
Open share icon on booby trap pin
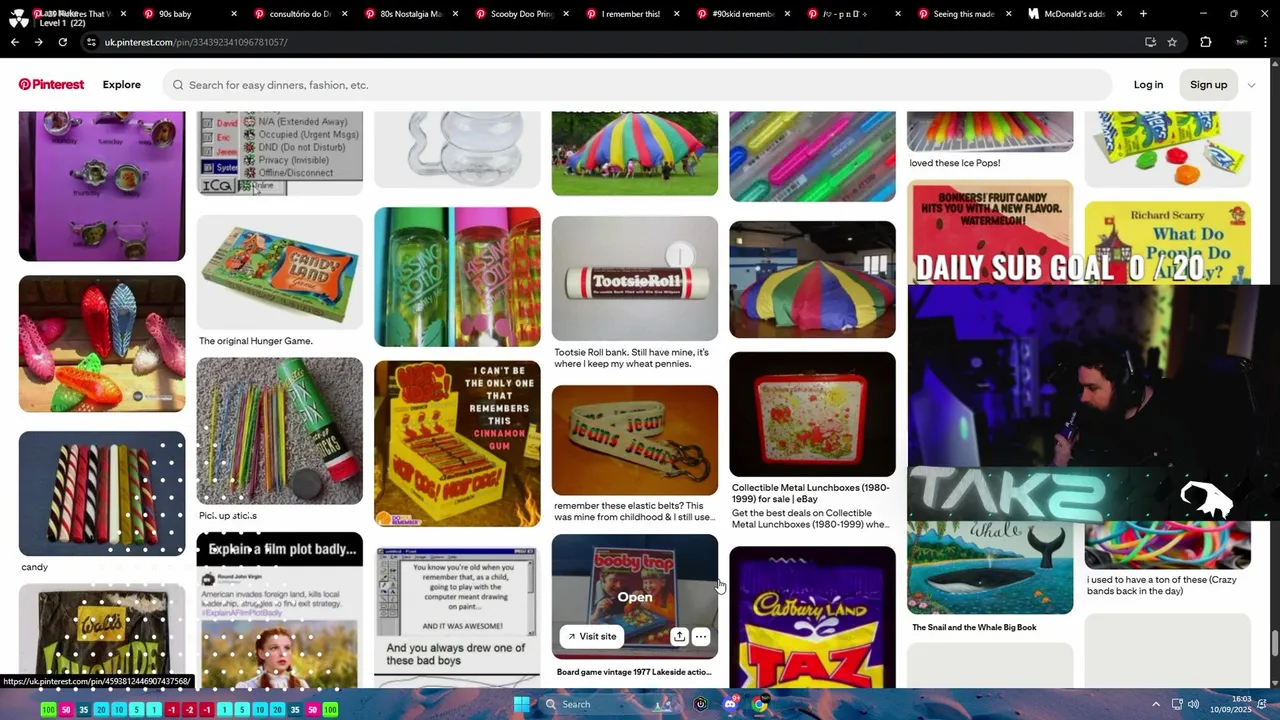679,636
